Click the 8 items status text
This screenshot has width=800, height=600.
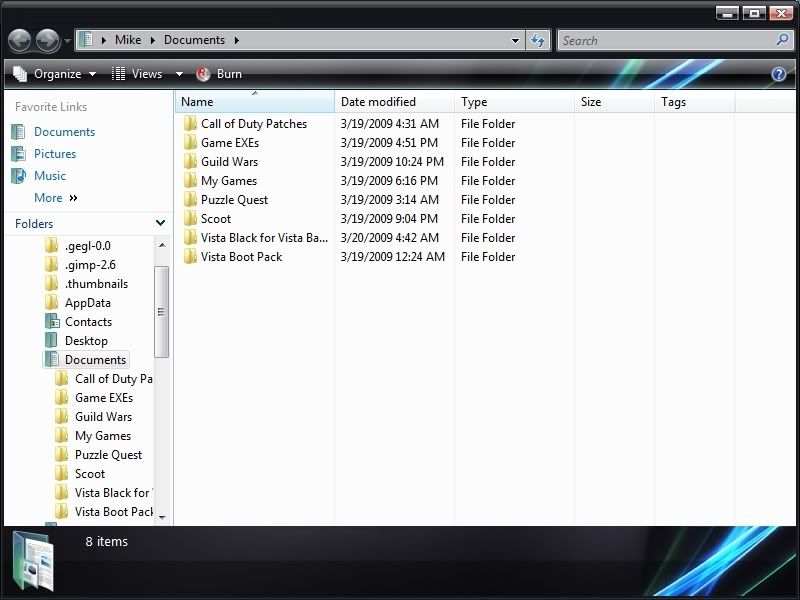[x=106, y=541]
